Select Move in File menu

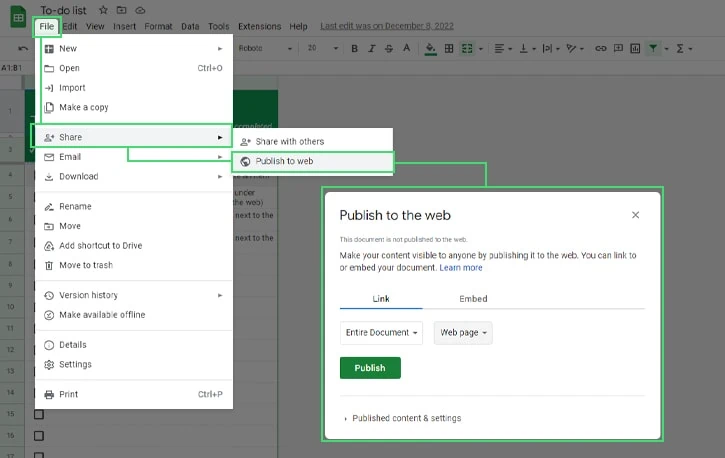point(134,226)
